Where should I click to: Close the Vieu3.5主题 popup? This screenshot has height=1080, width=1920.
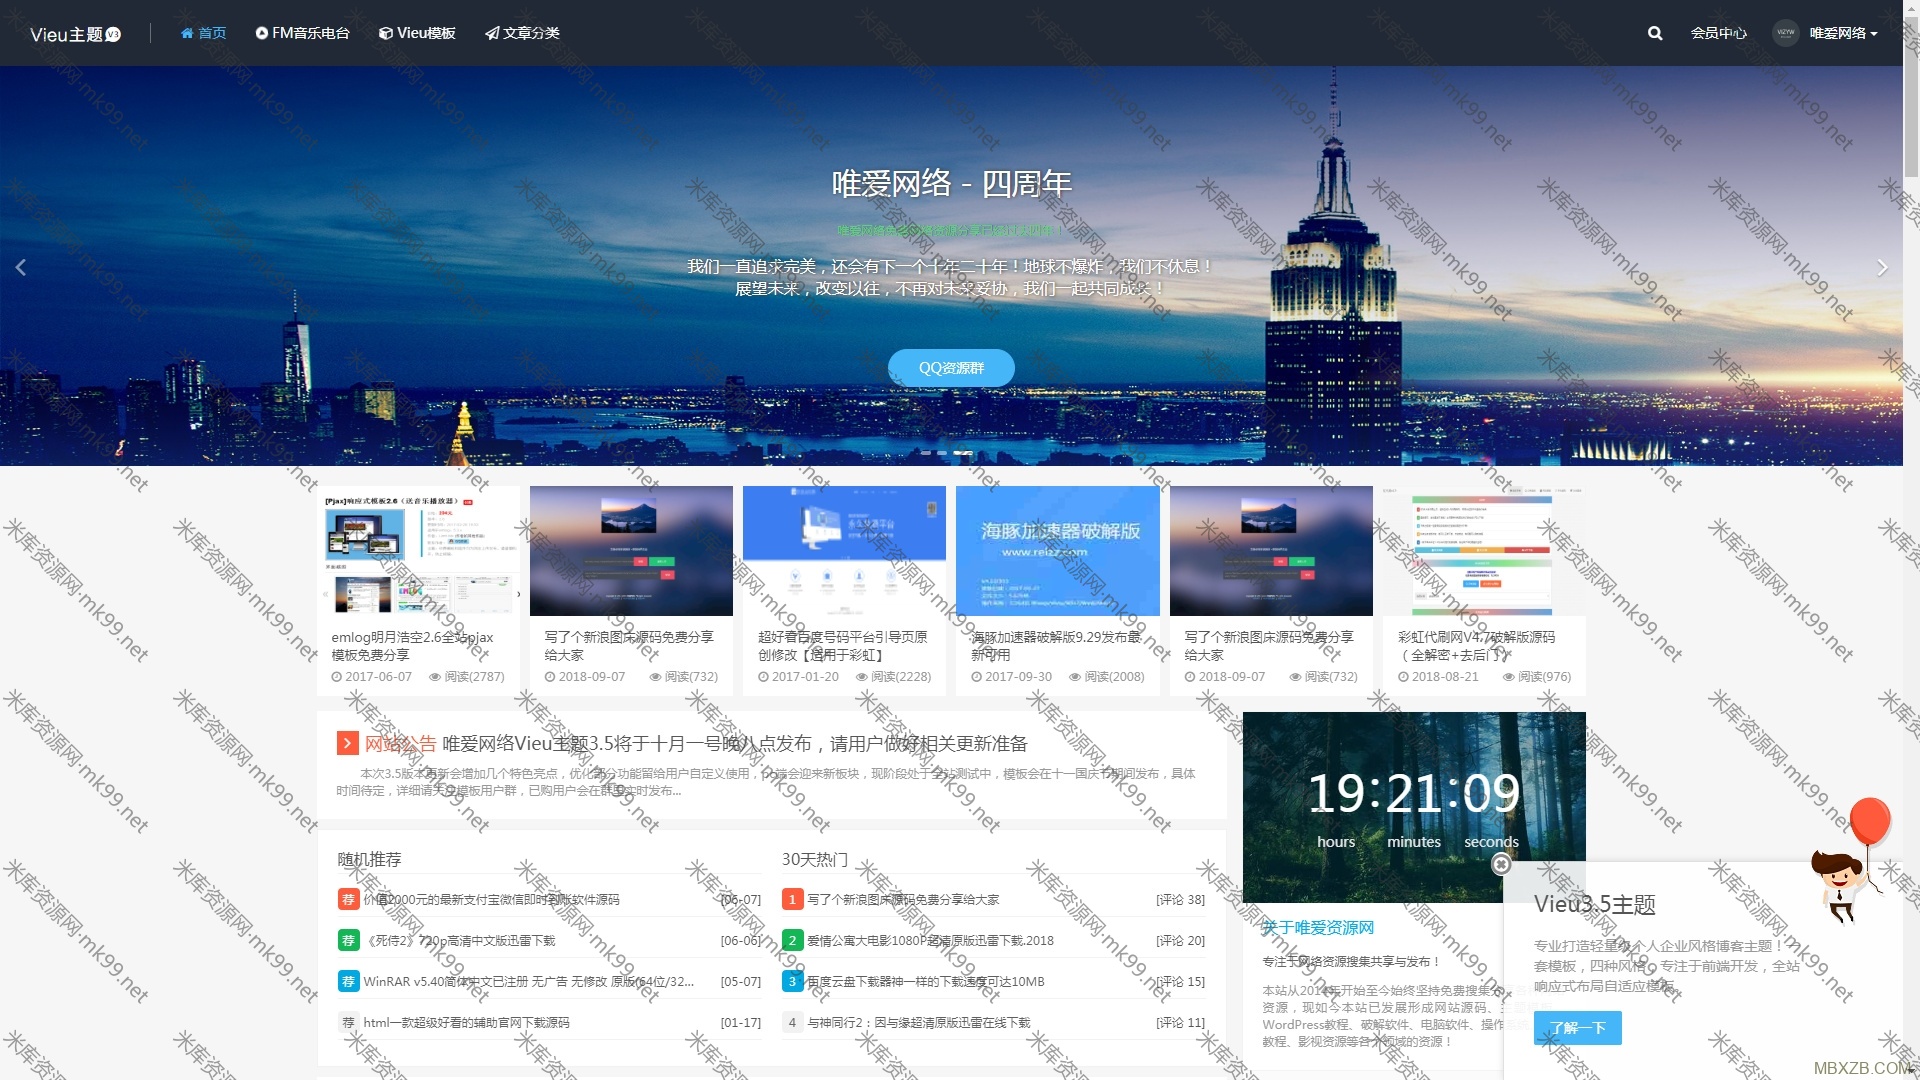click(1501, 865)
